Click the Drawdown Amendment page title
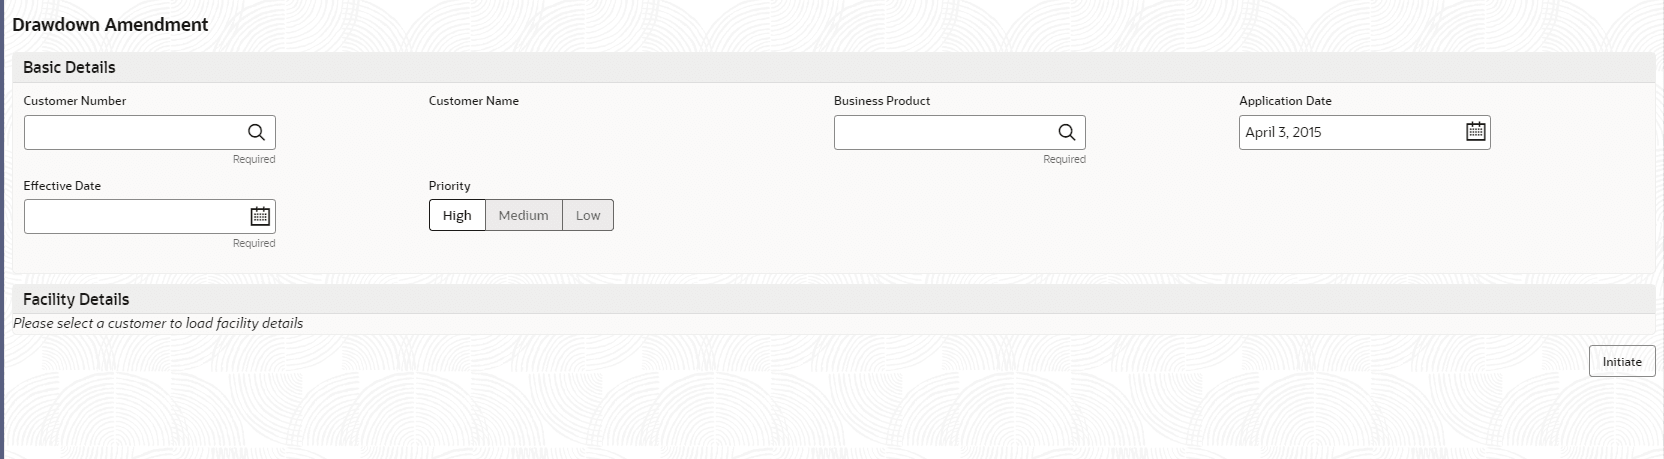The image size is (1664, 459). [110, 25]
